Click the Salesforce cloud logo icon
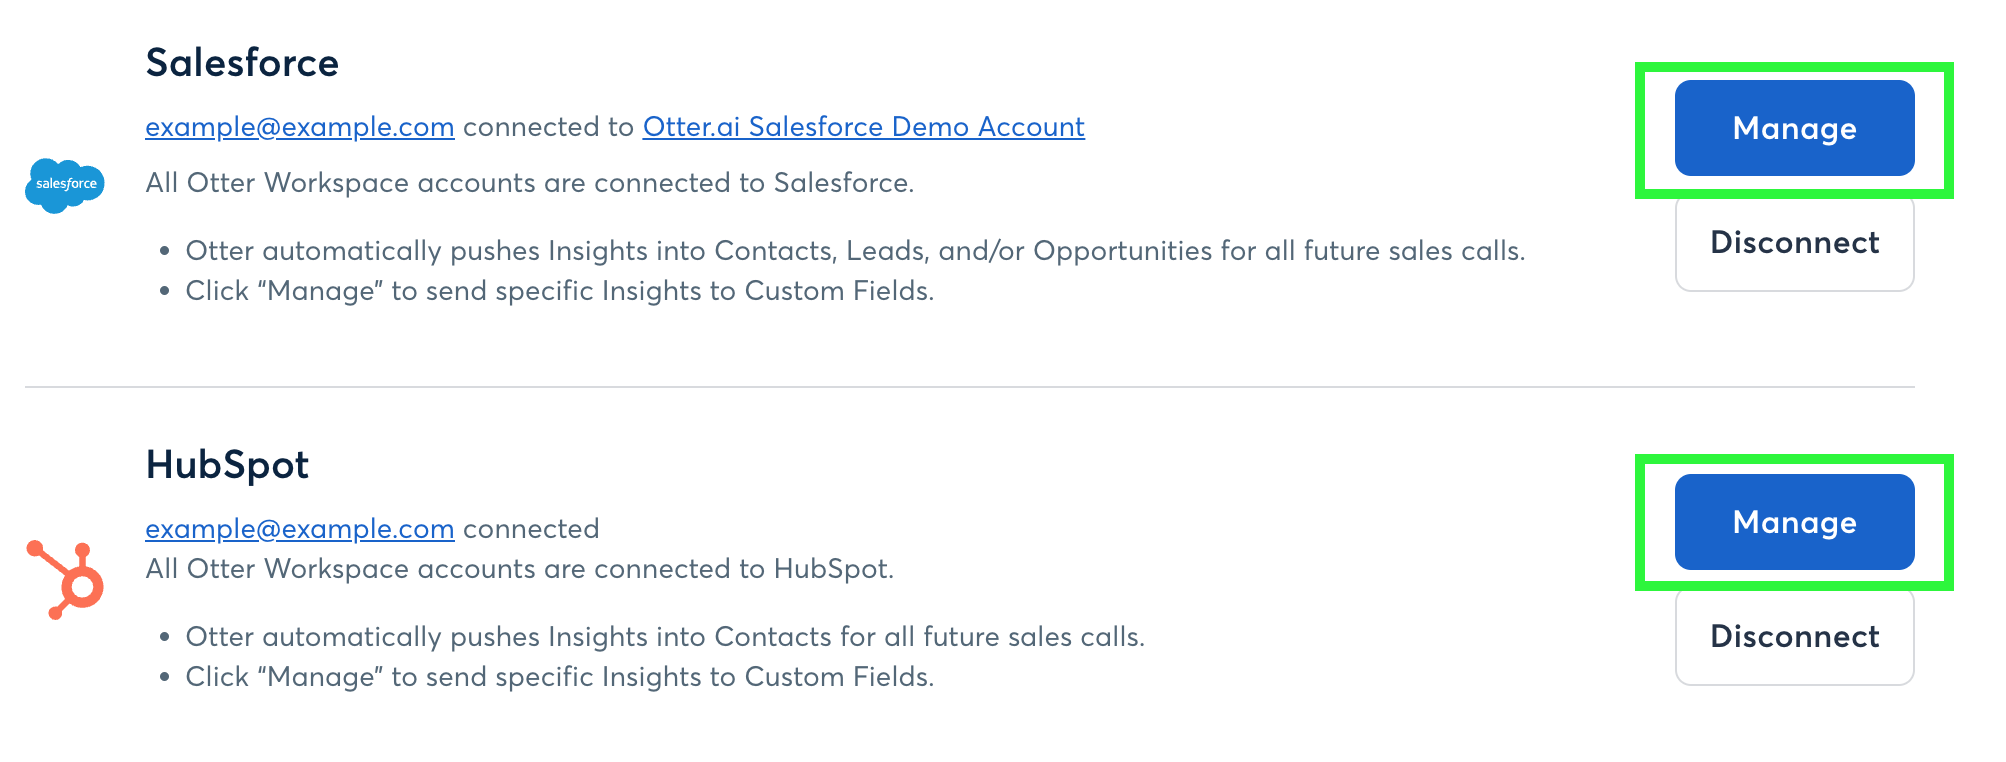Image resolution: width=2006 pixels, height=762 pixels. pyautogui.click(x=65, y=185)
